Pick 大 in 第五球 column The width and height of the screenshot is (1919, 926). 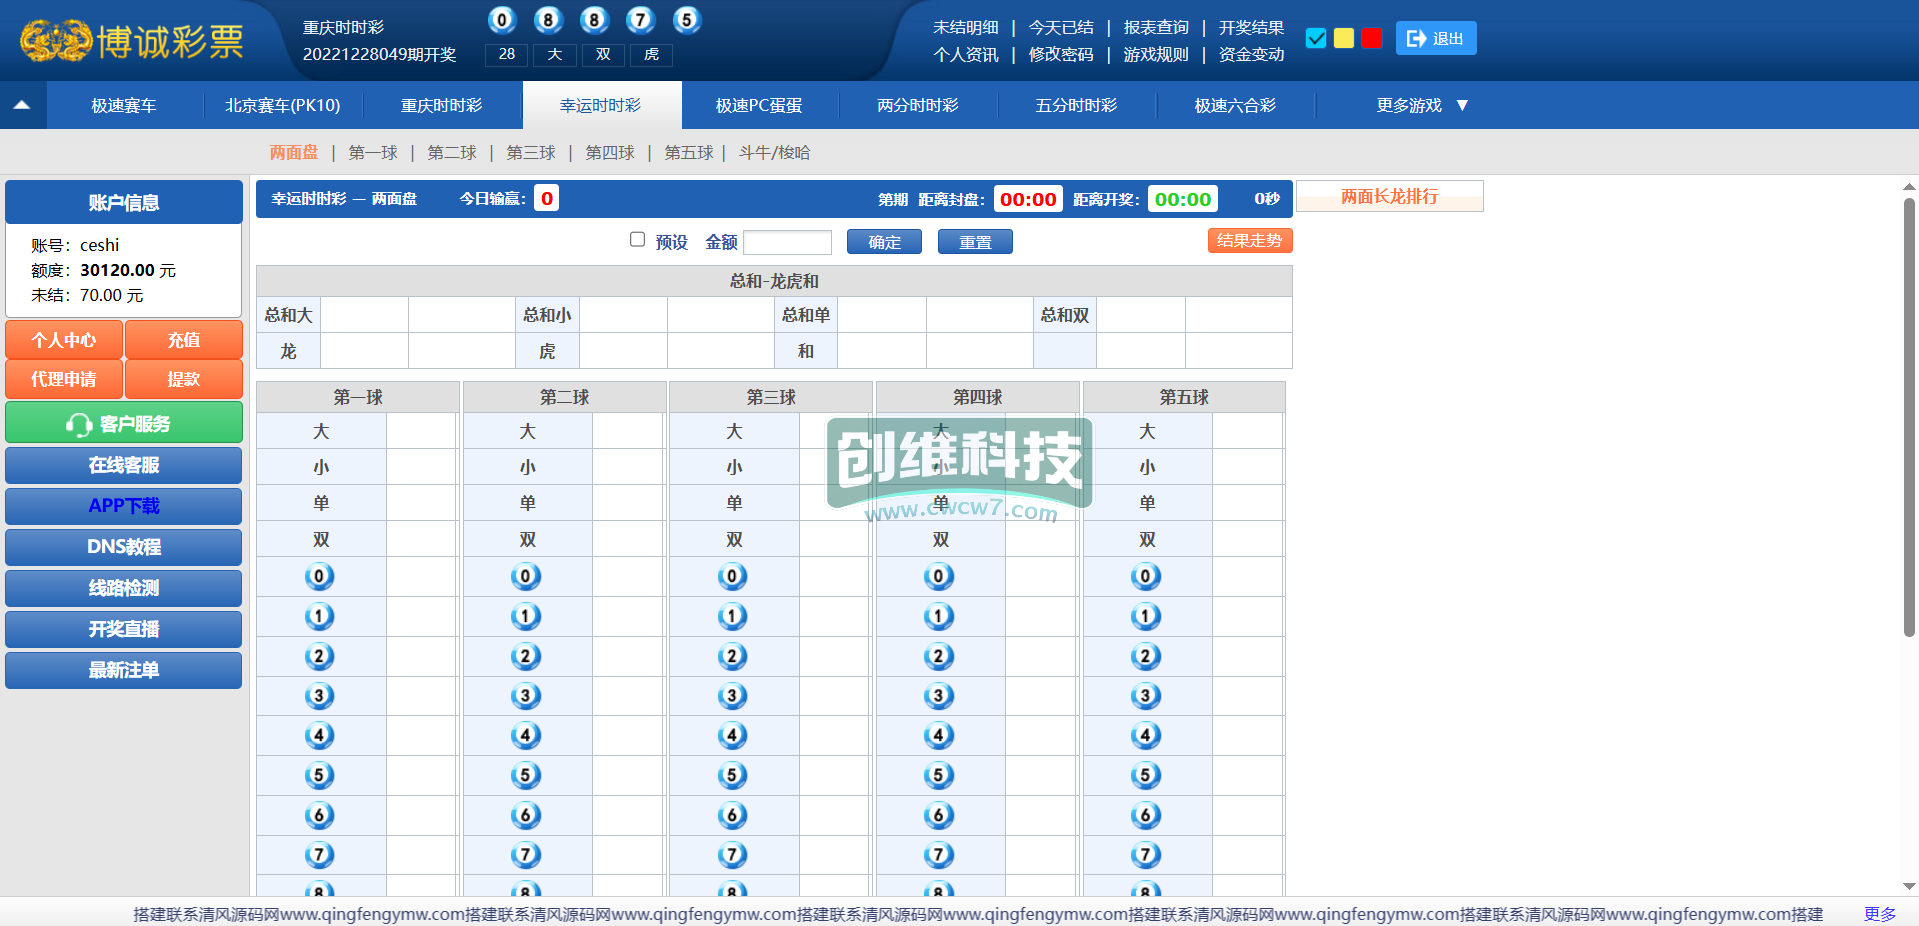tap(1148, 431)
